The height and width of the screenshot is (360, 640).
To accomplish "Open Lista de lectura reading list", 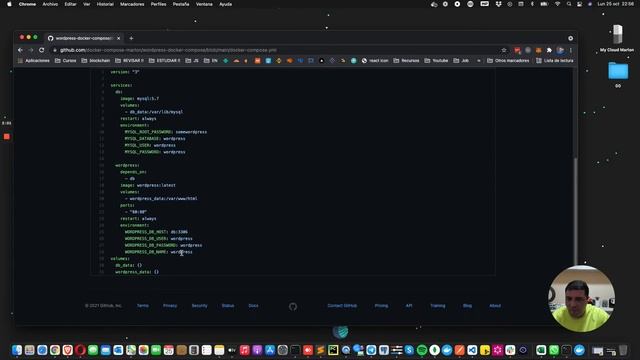I will tap(555, 60).
